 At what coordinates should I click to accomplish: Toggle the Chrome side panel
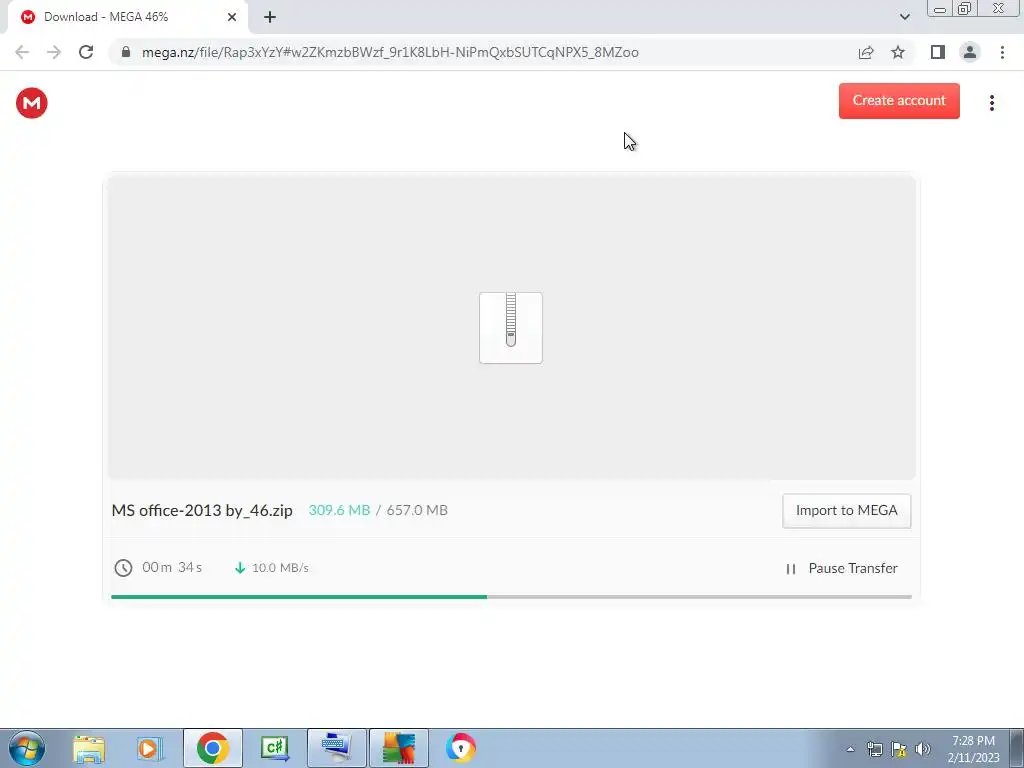click(938, 52)
